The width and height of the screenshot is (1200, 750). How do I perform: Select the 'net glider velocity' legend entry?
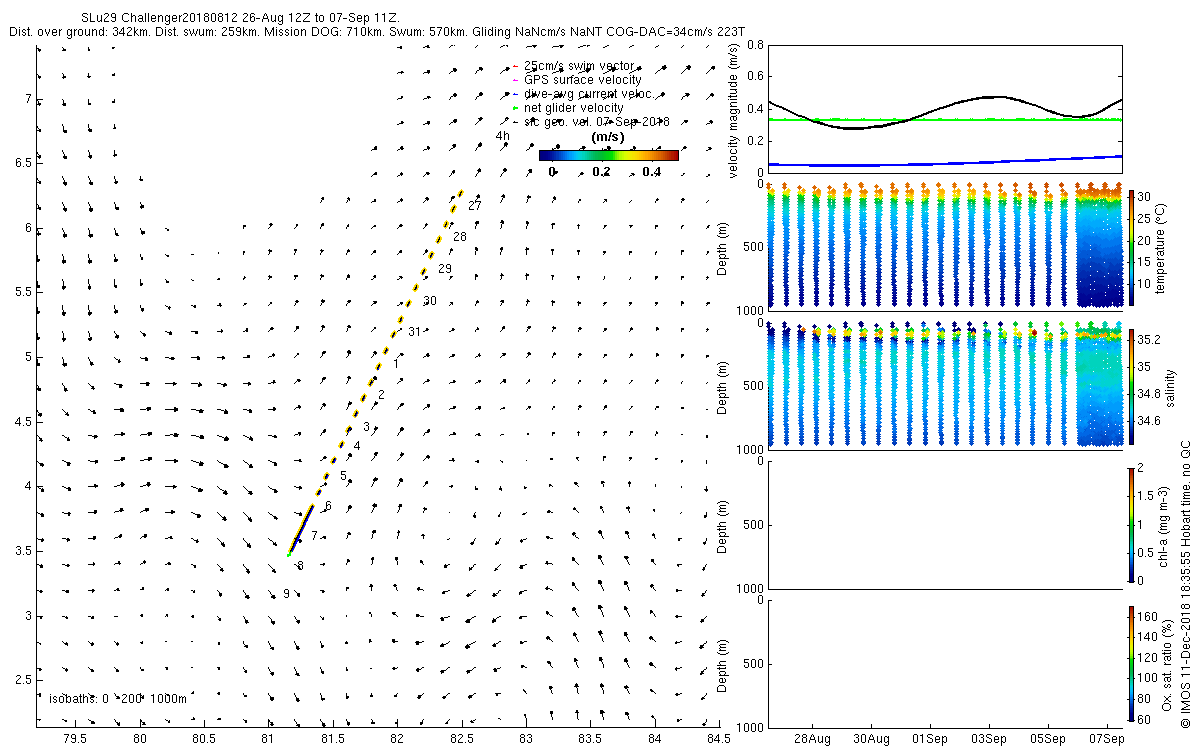pos(567,107)
